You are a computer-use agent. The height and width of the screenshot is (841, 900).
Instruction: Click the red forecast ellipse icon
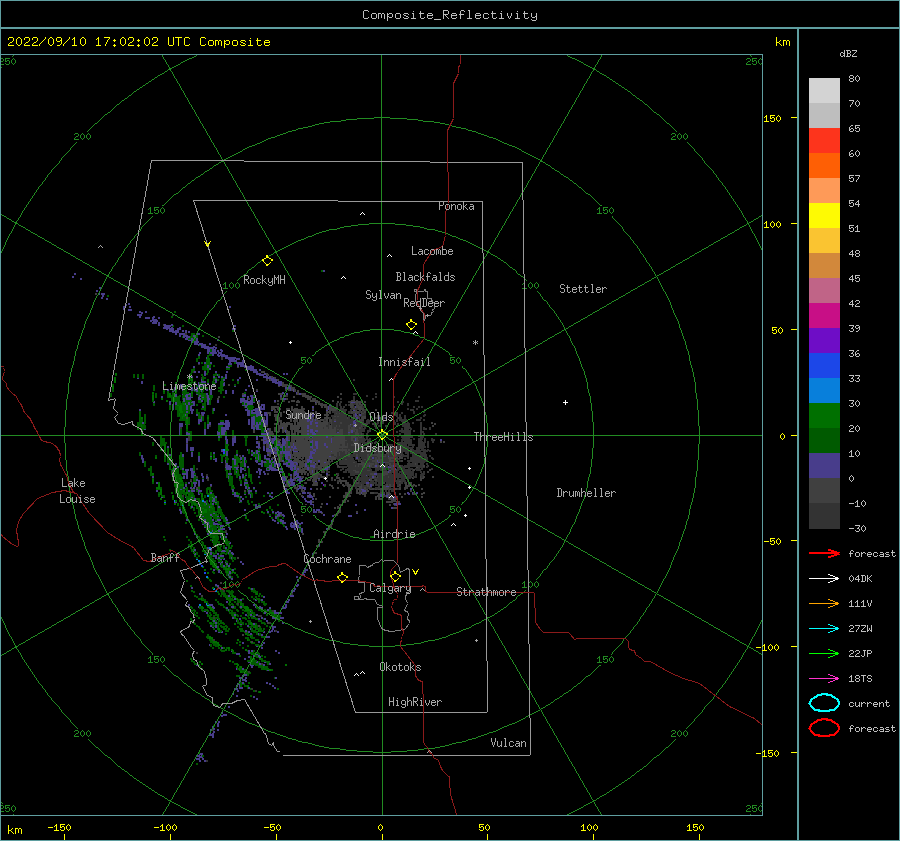click(824, 728)
